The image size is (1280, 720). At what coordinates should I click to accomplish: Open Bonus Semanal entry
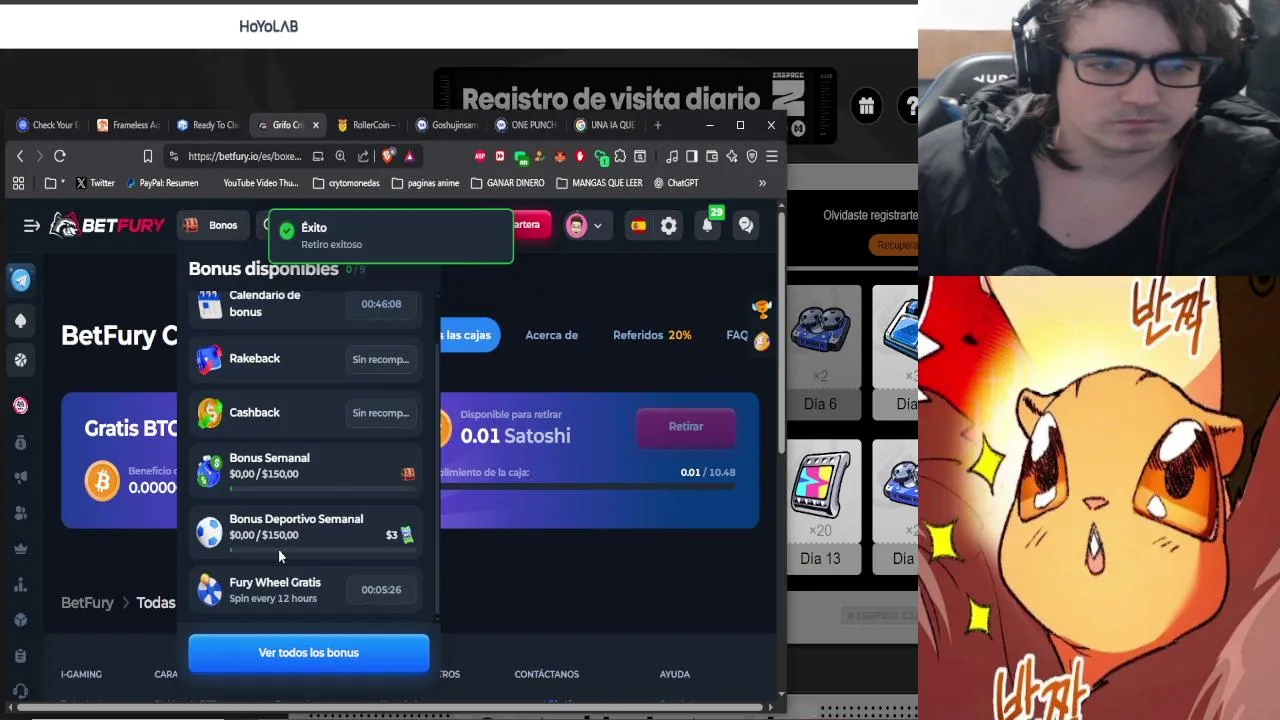tap(305, 470)
